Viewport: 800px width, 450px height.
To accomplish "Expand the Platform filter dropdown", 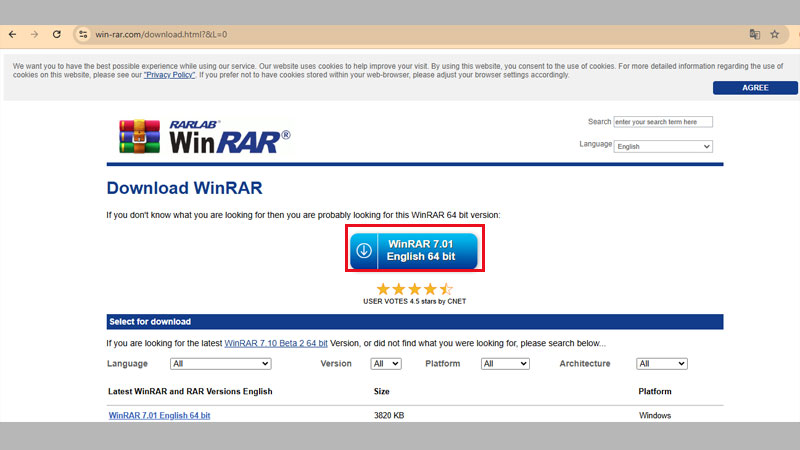I will (505, 364).
